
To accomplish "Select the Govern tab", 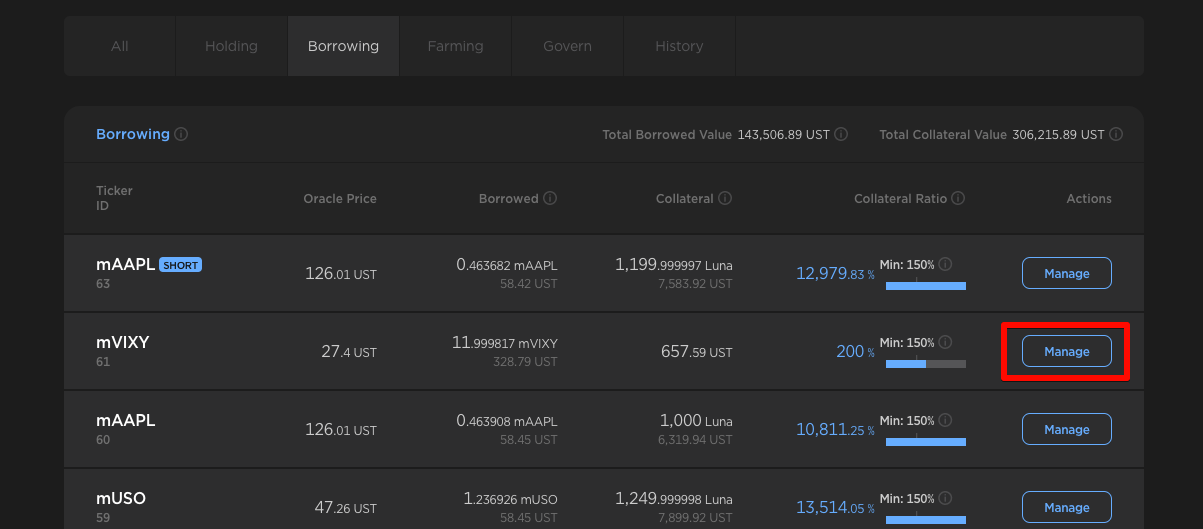I will pos(567,46).
